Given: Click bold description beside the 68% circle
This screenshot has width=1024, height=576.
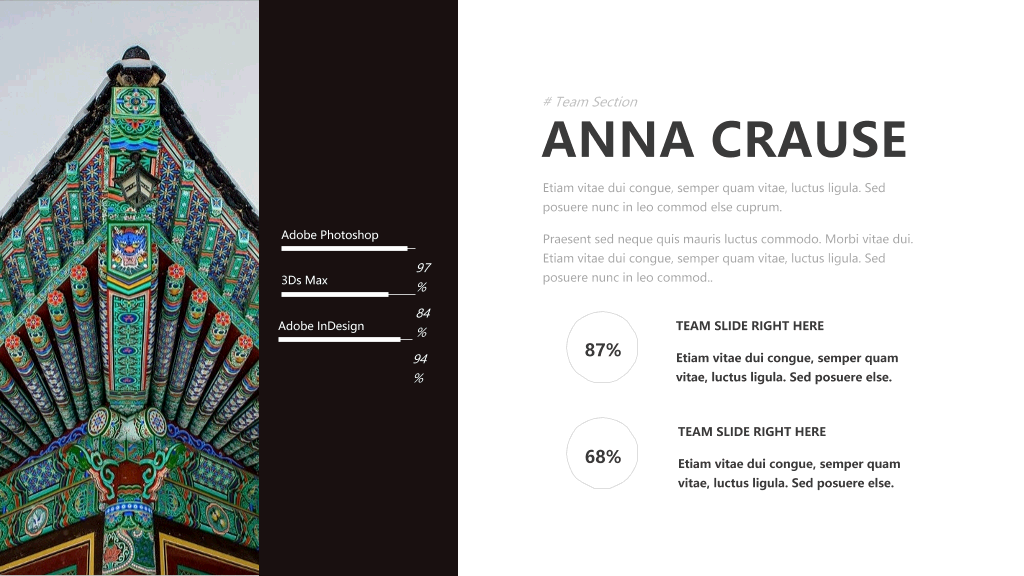Looking at the screenshot, I should tap(789, 473).
